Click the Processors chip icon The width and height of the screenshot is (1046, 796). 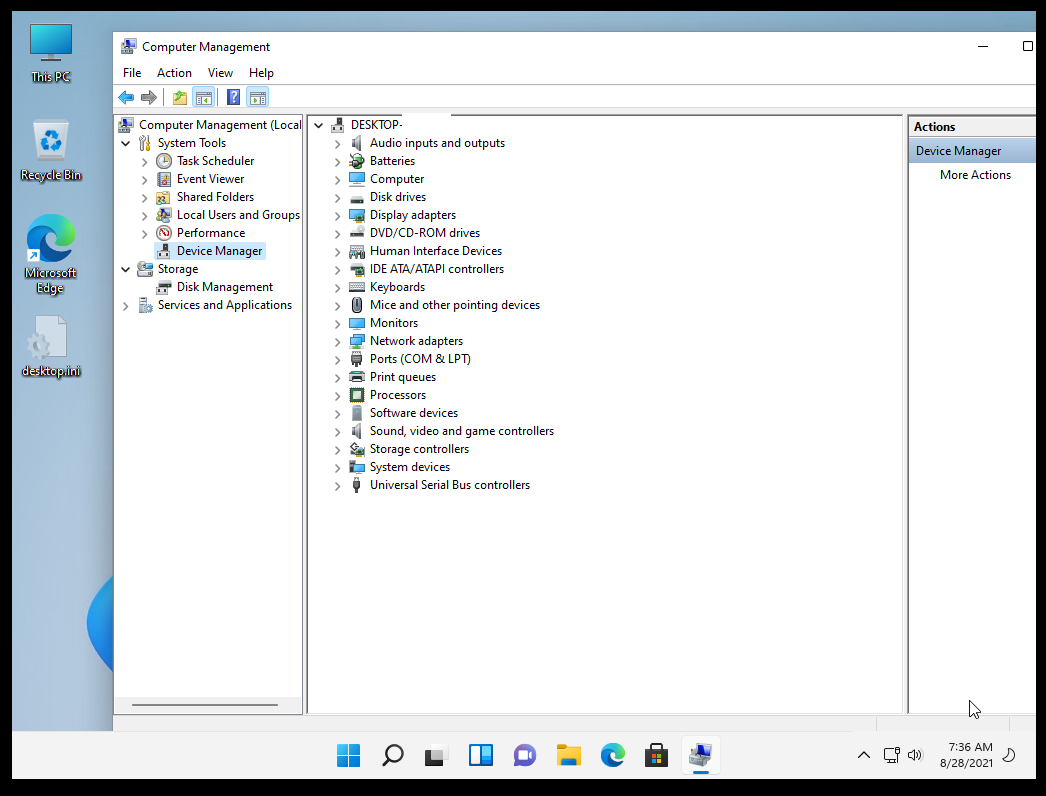coord(357,395)
